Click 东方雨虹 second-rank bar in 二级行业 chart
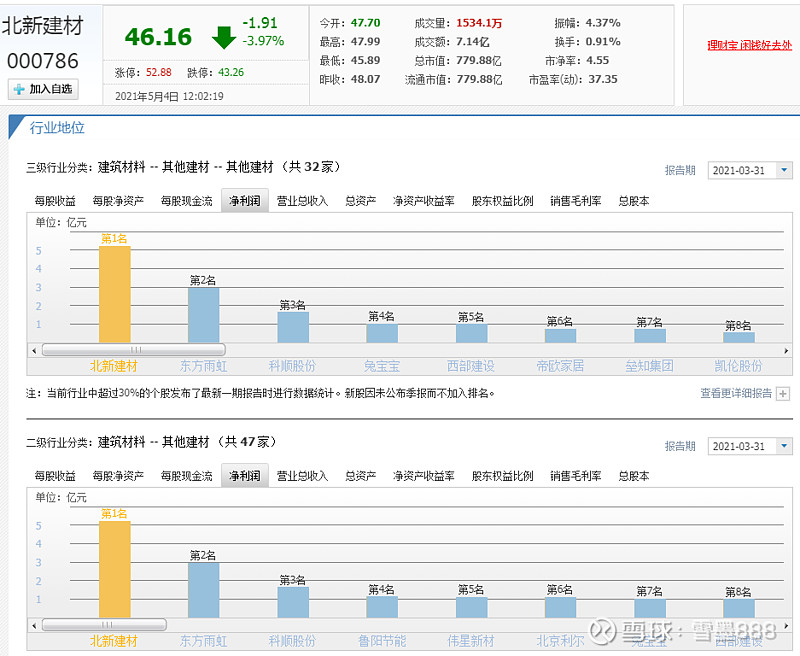Image resolution: width=800 pixels, height=656 pixels. (x=204, y=590)
